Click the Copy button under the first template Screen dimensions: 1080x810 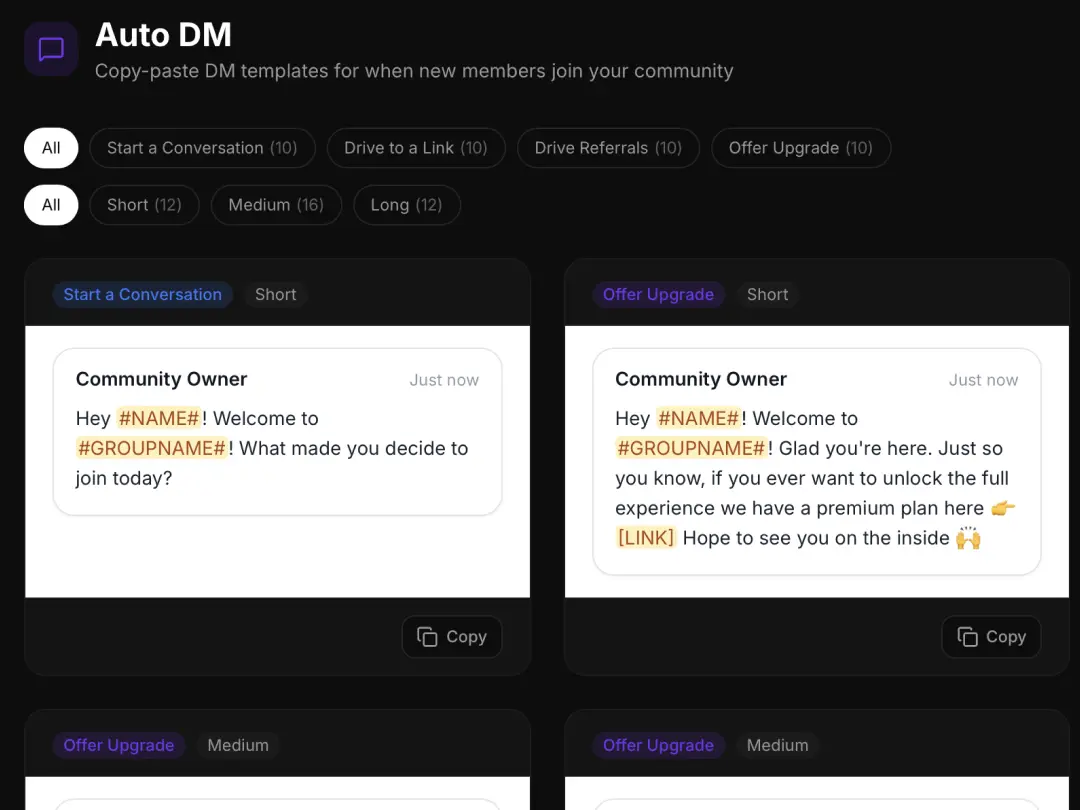[x=451, y=636]
